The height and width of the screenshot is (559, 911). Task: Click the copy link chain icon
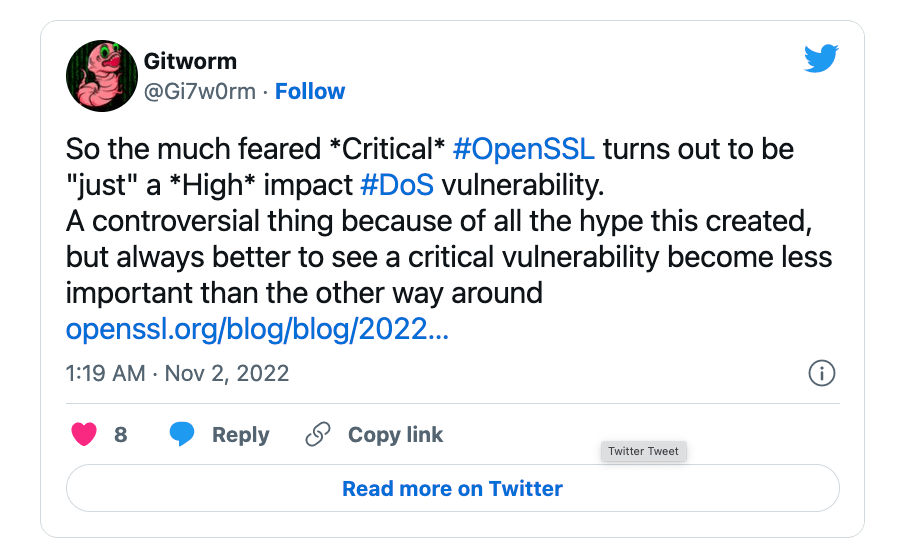(317, 435)
